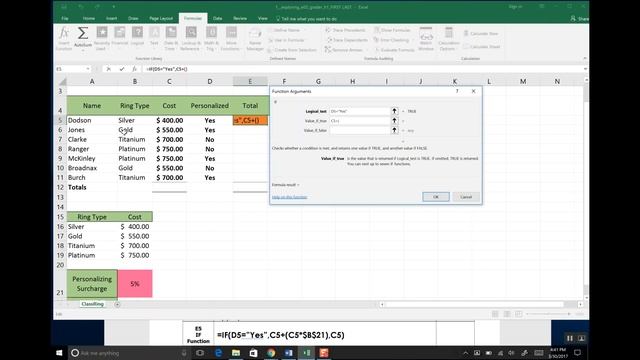The height and width of the screenshot is (360, 640).
Task: Select the Page Layout view icon in status bar
Action: pos(507,314)
